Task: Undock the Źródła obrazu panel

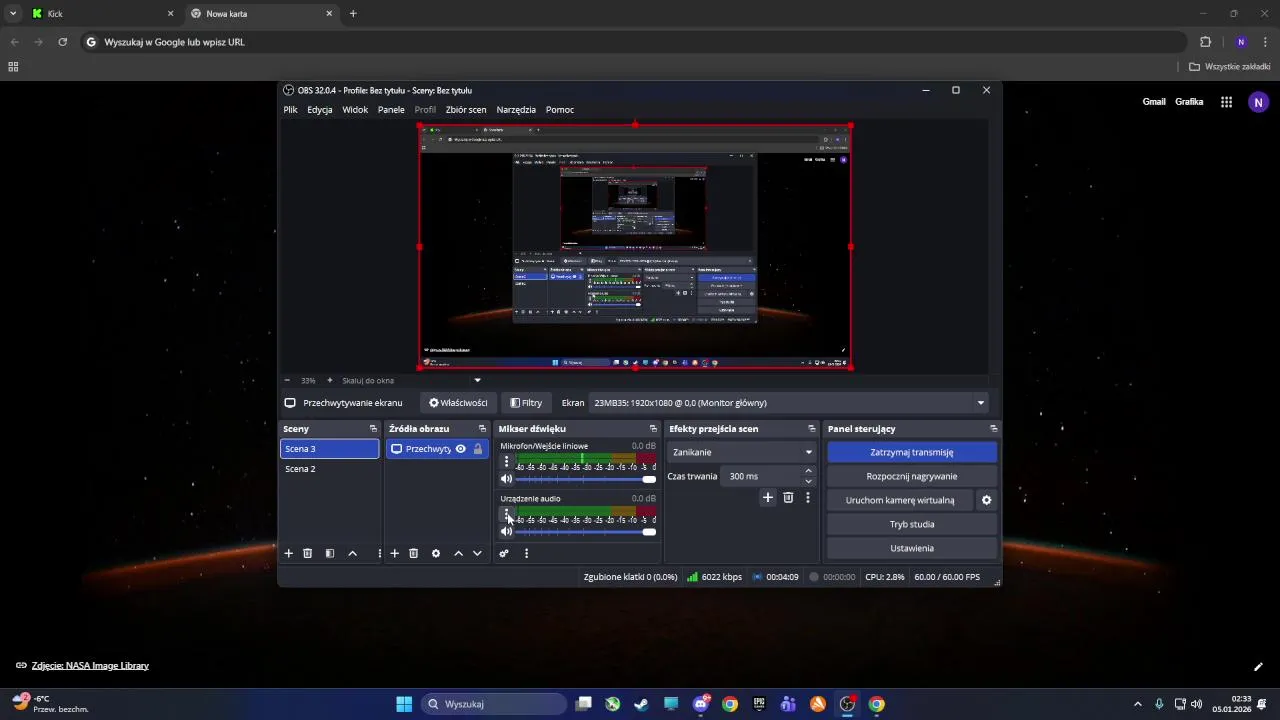Action: tap(482, 429)
